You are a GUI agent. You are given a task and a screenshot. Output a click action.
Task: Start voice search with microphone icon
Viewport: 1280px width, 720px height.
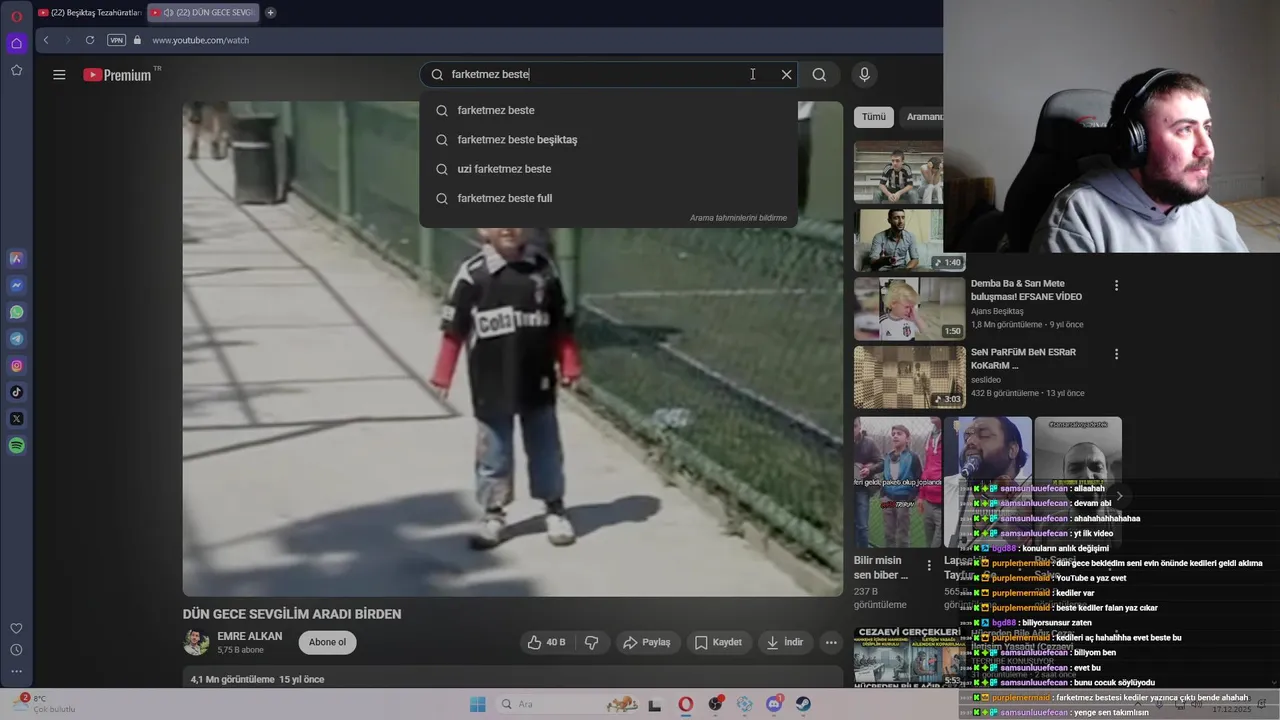pyautogui.click(x=865, y=74)
